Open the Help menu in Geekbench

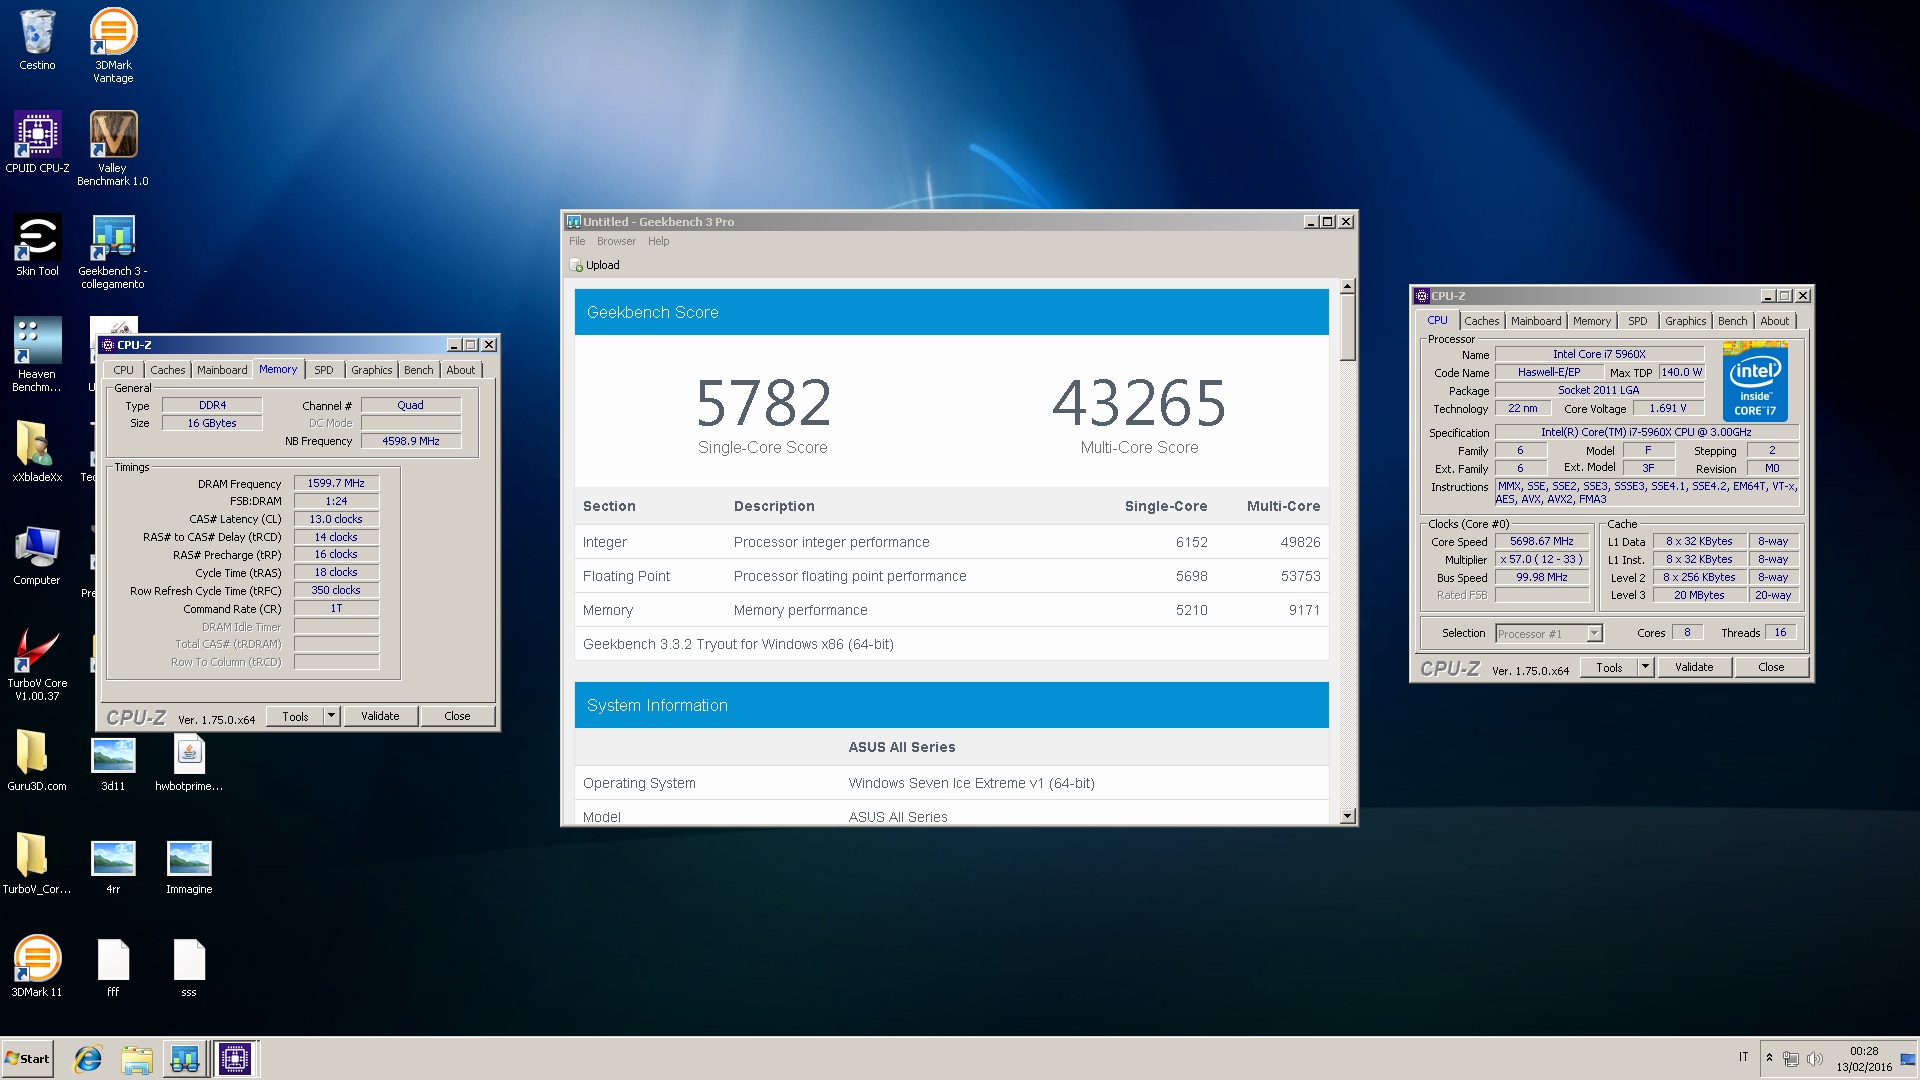pos(658,241)
